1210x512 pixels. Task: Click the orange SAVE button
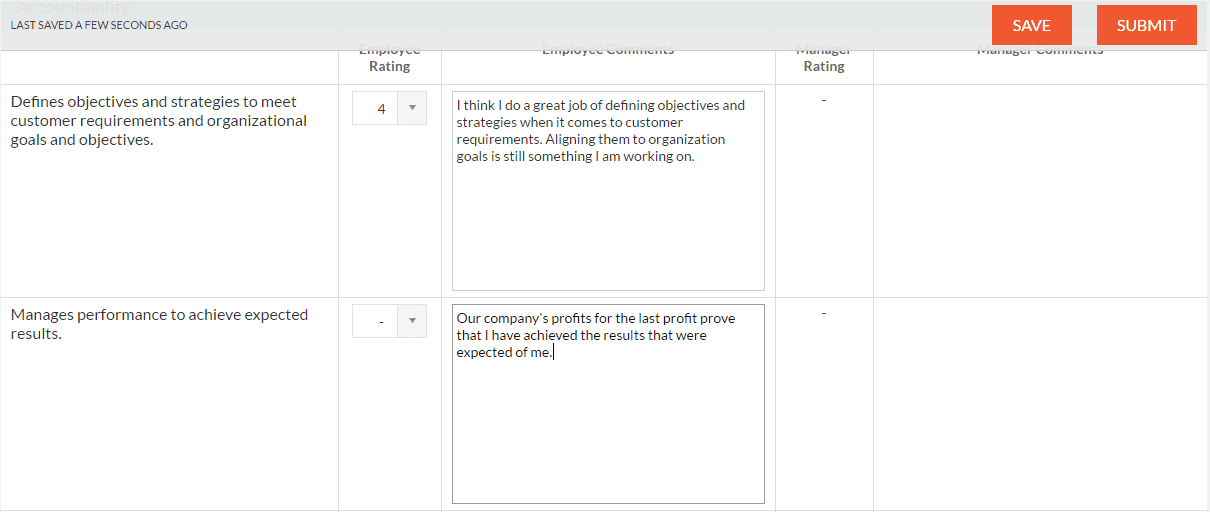click(1032, 26)
